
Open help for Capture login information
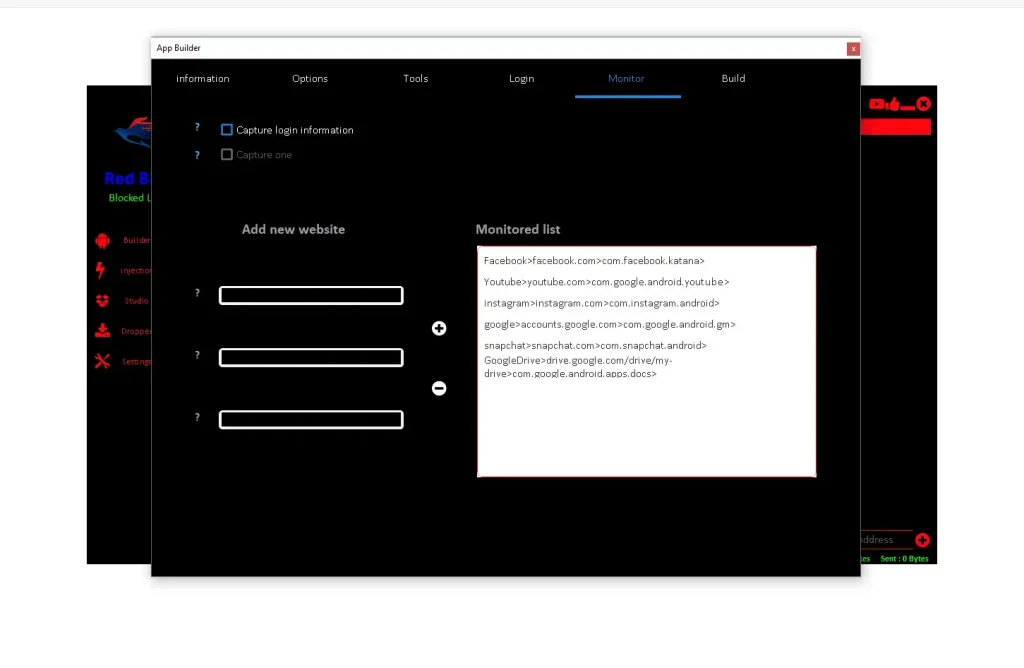(197, 127)
